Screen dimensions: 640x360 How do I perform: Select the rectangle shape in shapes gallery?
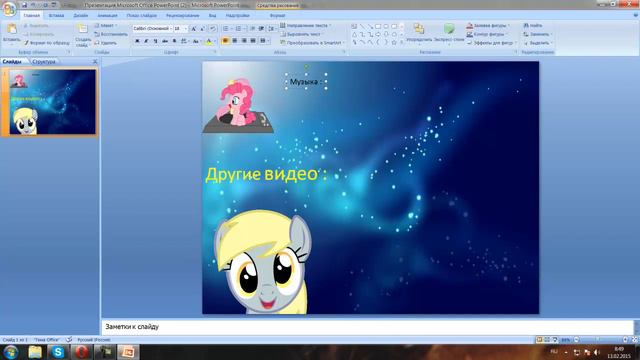pos(378,27)
